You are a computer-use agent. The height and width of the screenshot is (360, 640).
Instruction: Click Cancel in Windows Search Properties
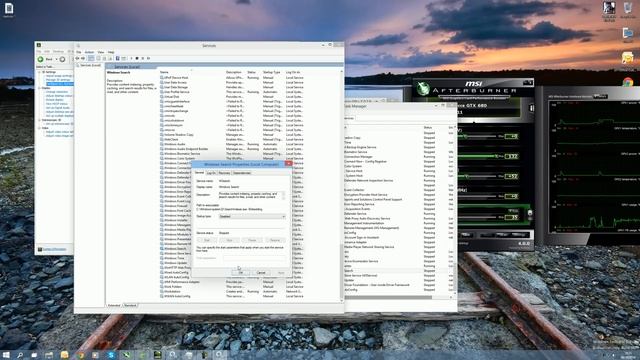click(261, 273)
